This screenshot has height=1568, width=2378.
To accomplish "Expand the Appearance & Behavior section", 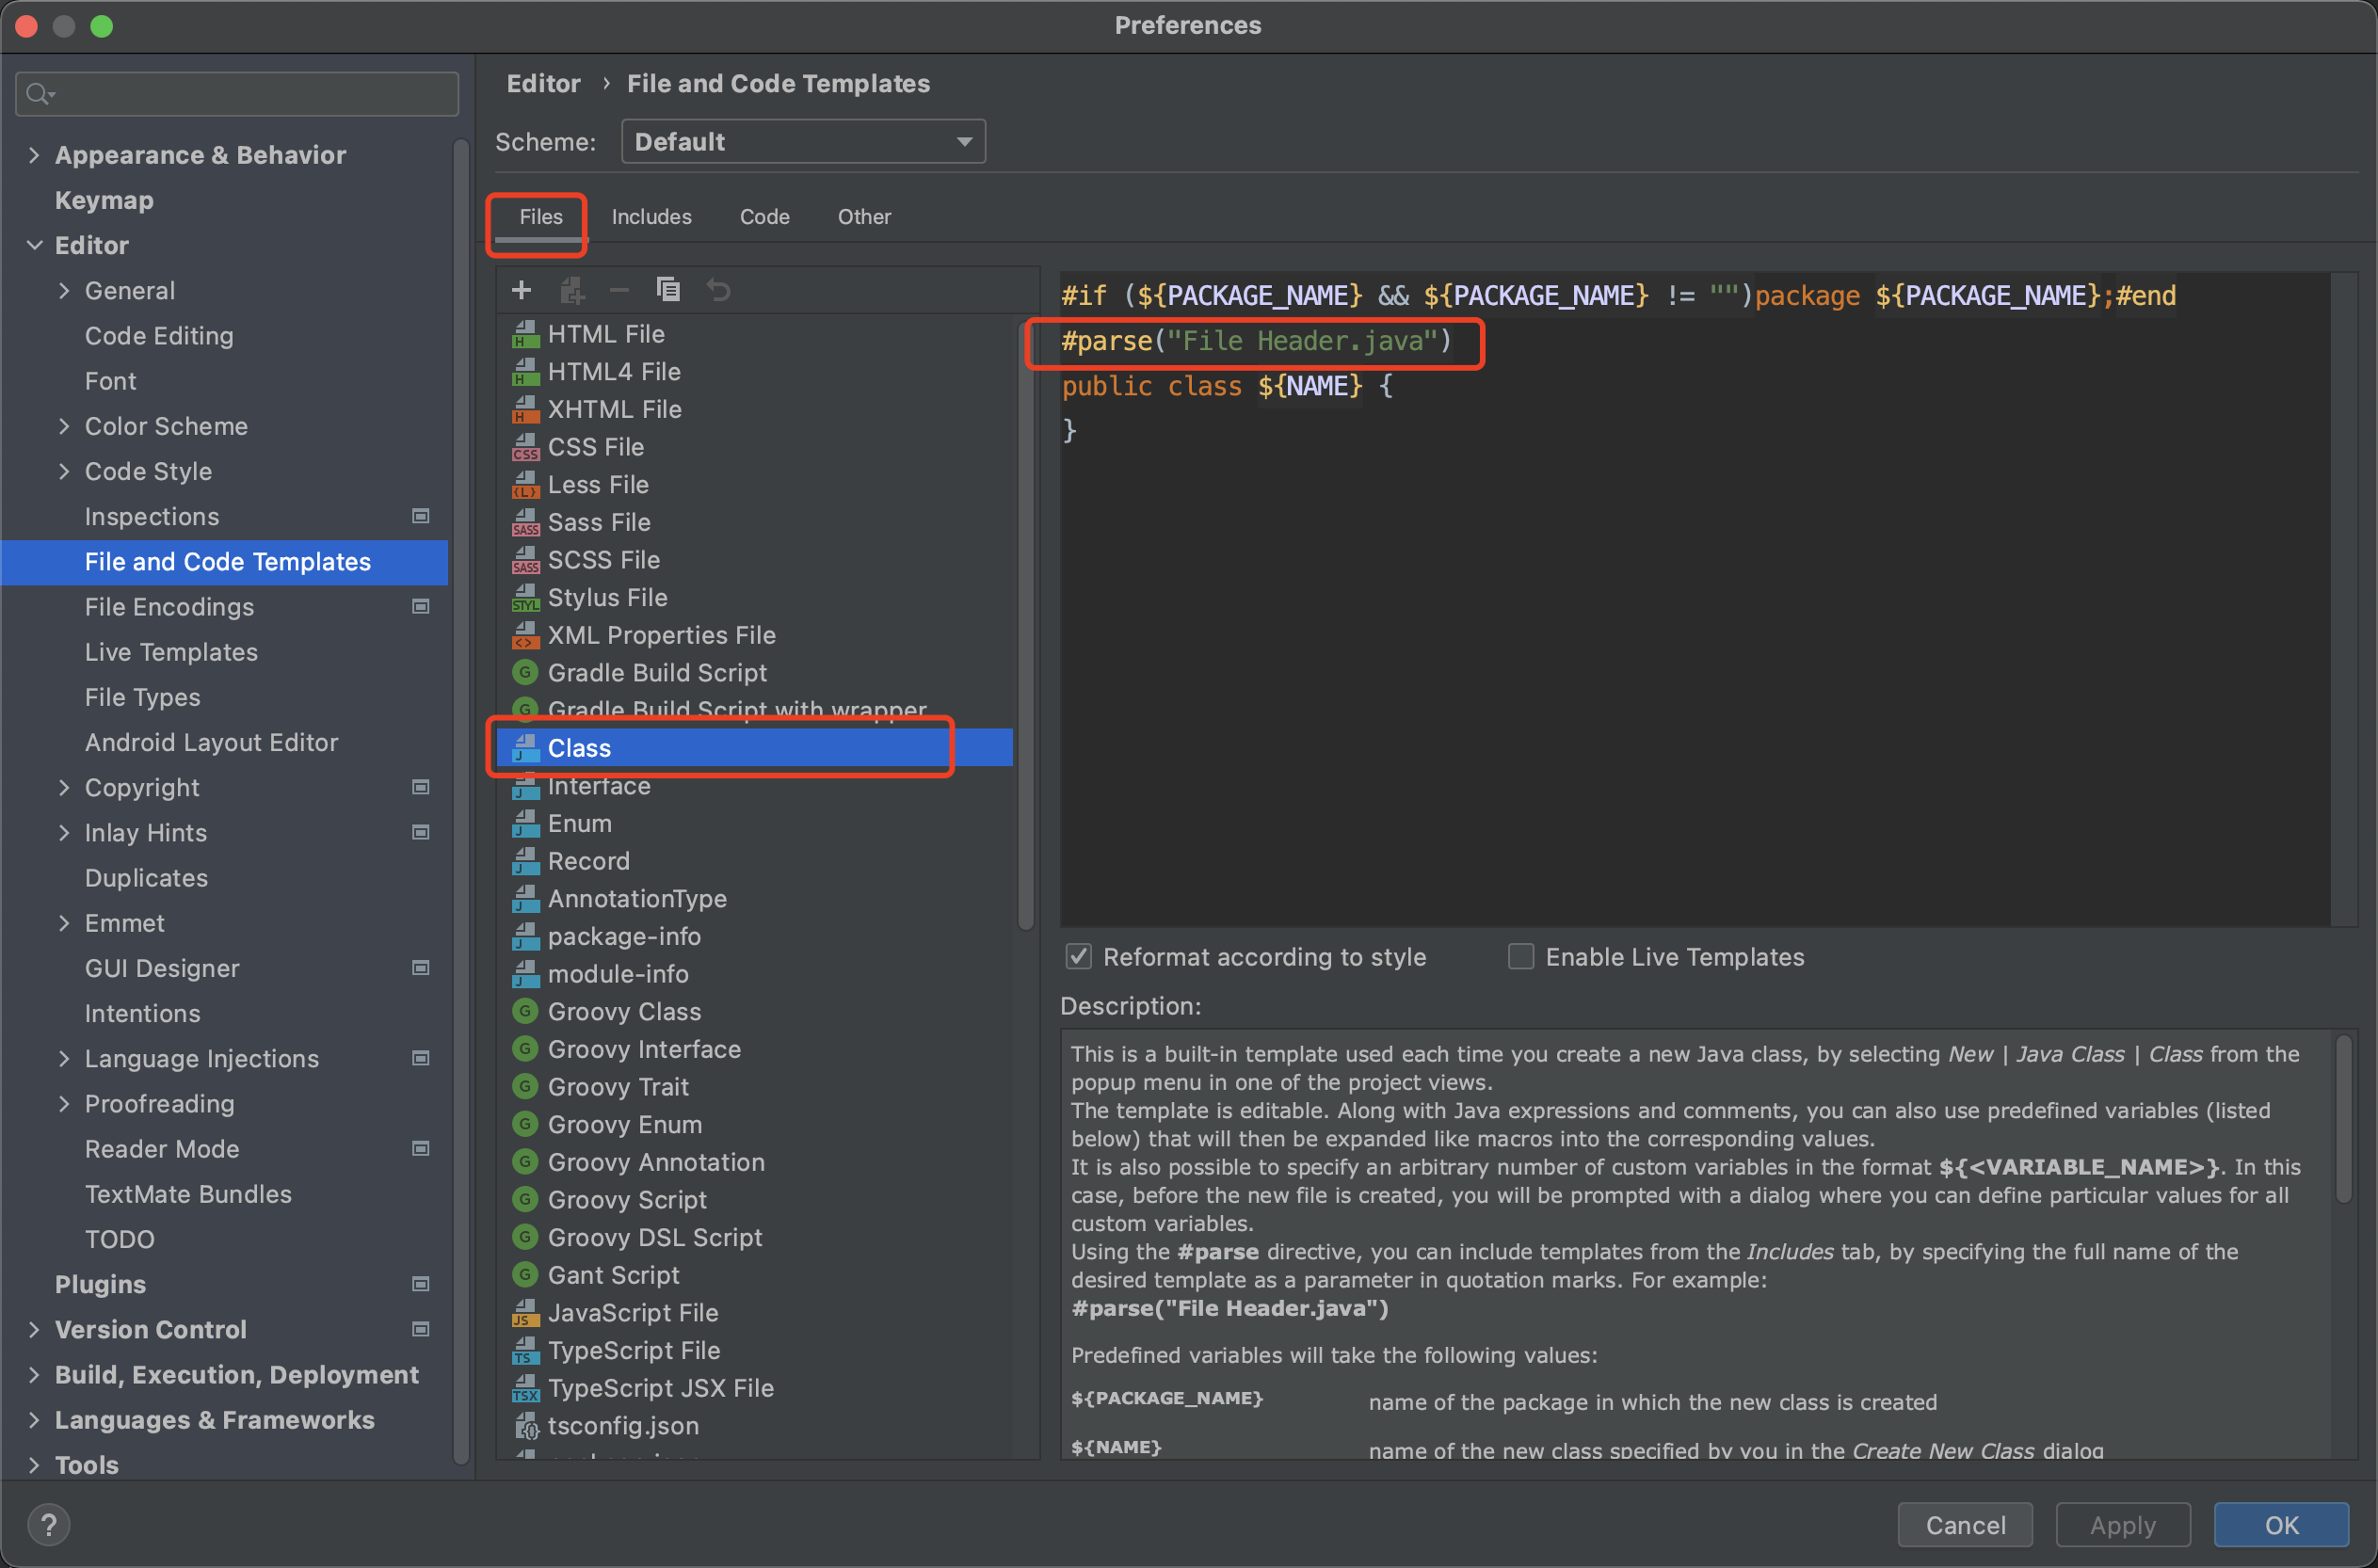I will pos(34,155).
